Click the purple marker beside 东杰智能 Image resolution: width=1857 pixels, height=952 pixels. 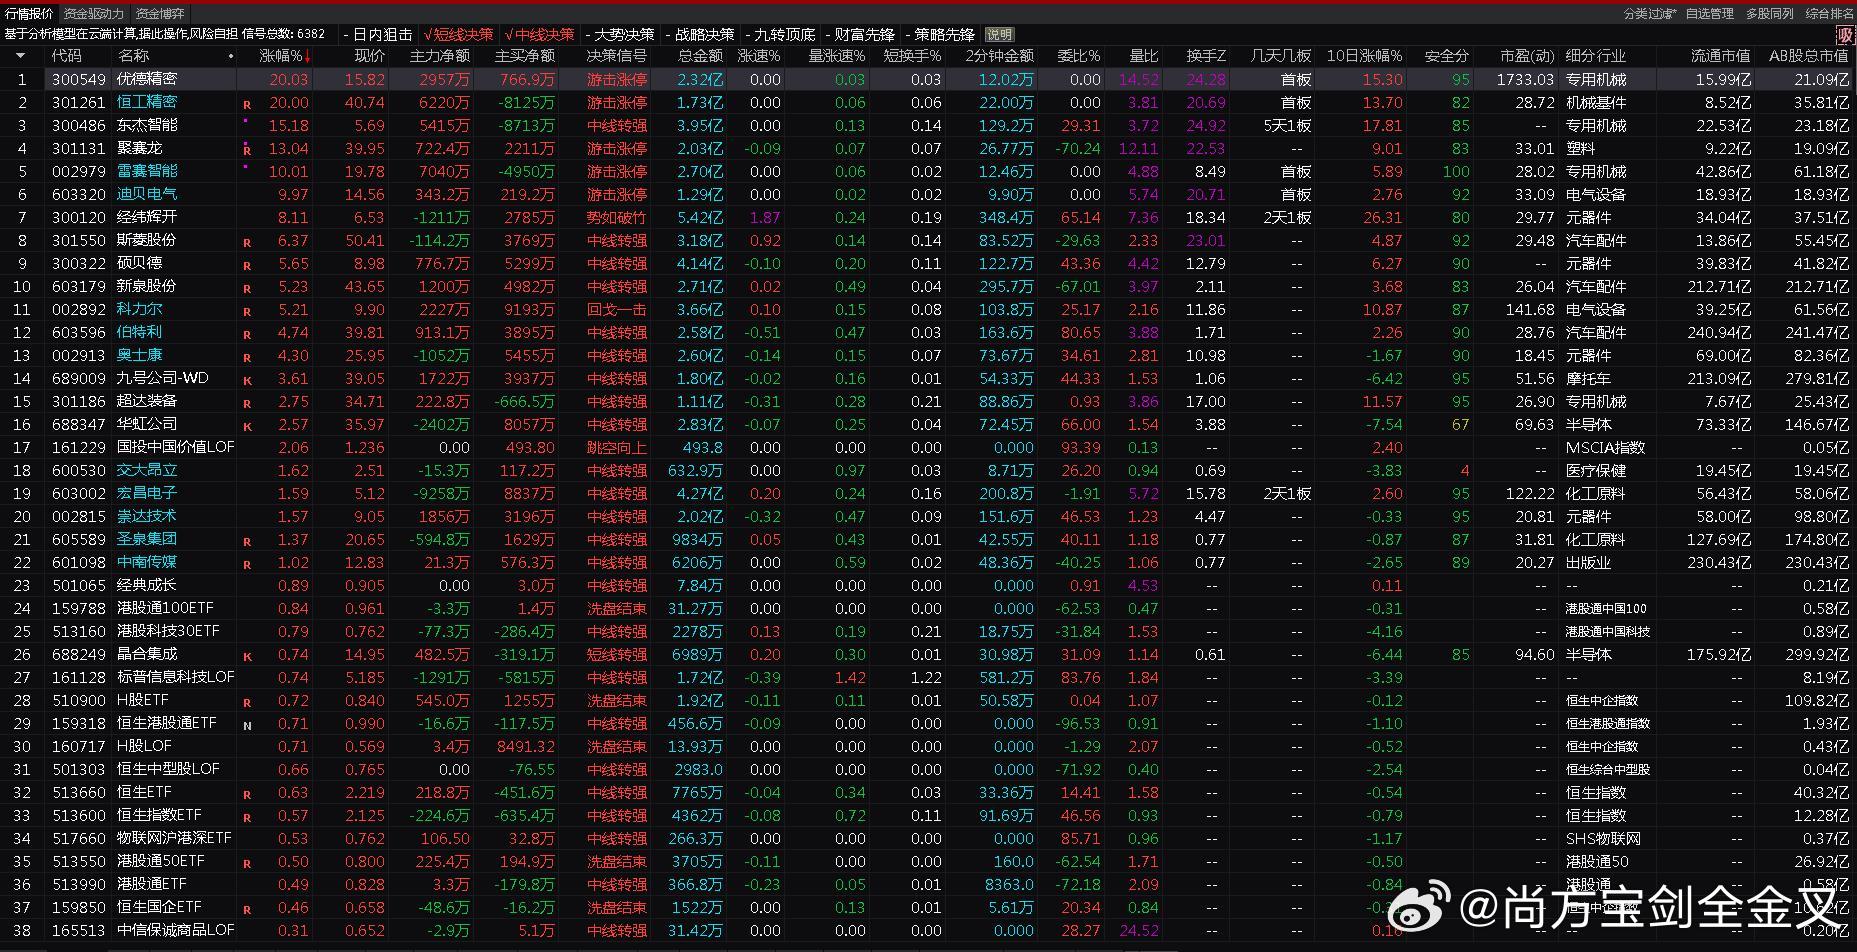point(246,121)
